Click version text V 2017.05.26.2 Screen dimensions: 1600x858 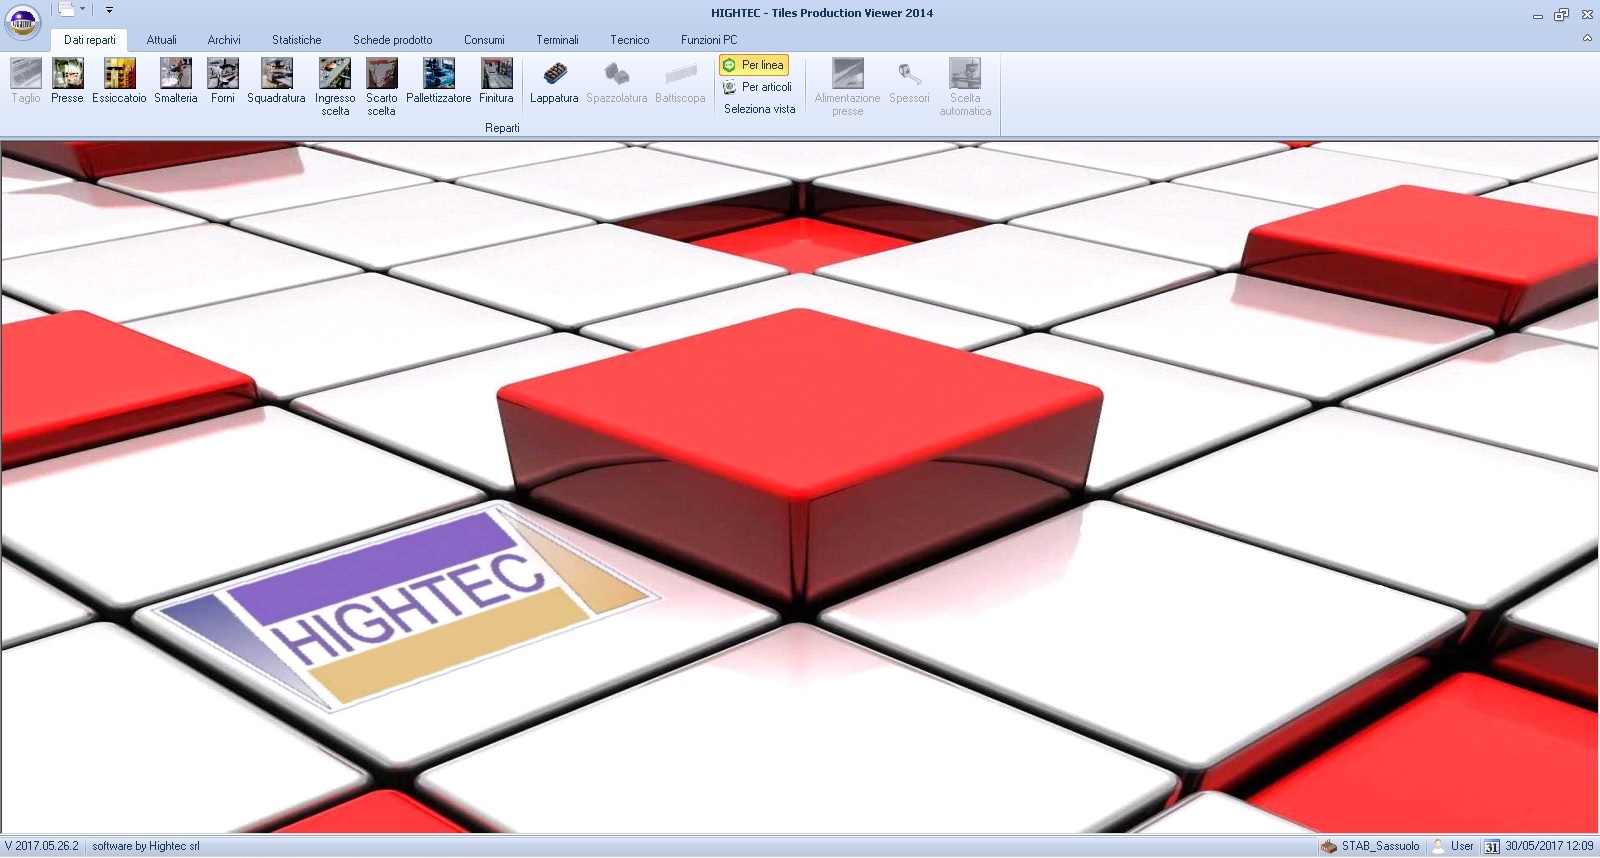42,846
